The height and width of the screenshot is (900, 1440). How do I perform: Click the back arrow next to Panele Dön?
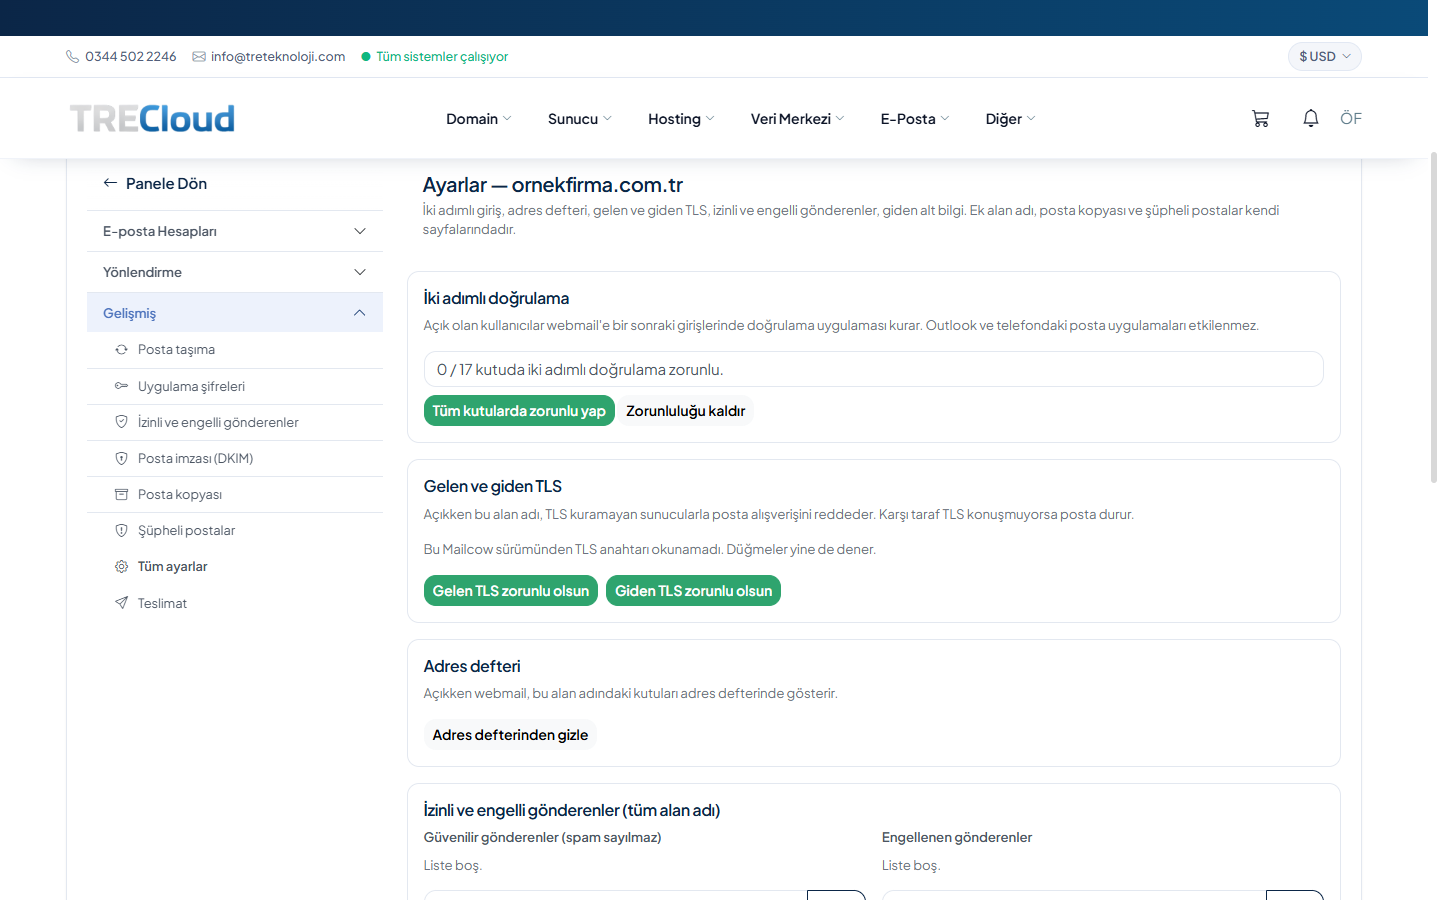coord(110,183)
